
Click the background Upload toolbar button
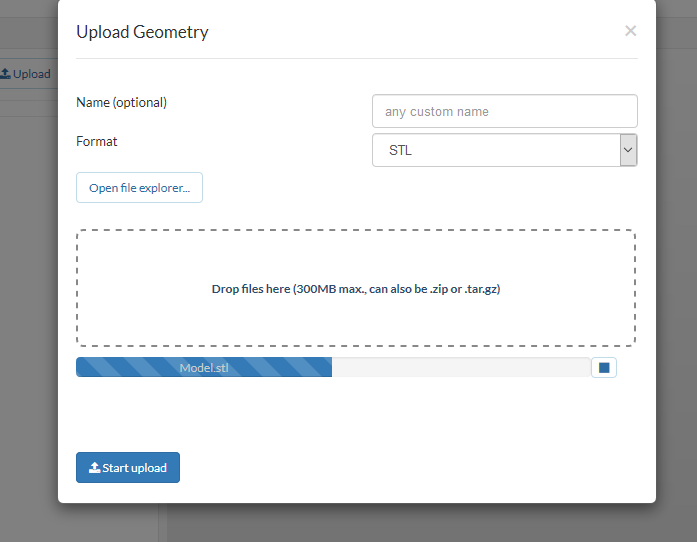click(28, 74)
